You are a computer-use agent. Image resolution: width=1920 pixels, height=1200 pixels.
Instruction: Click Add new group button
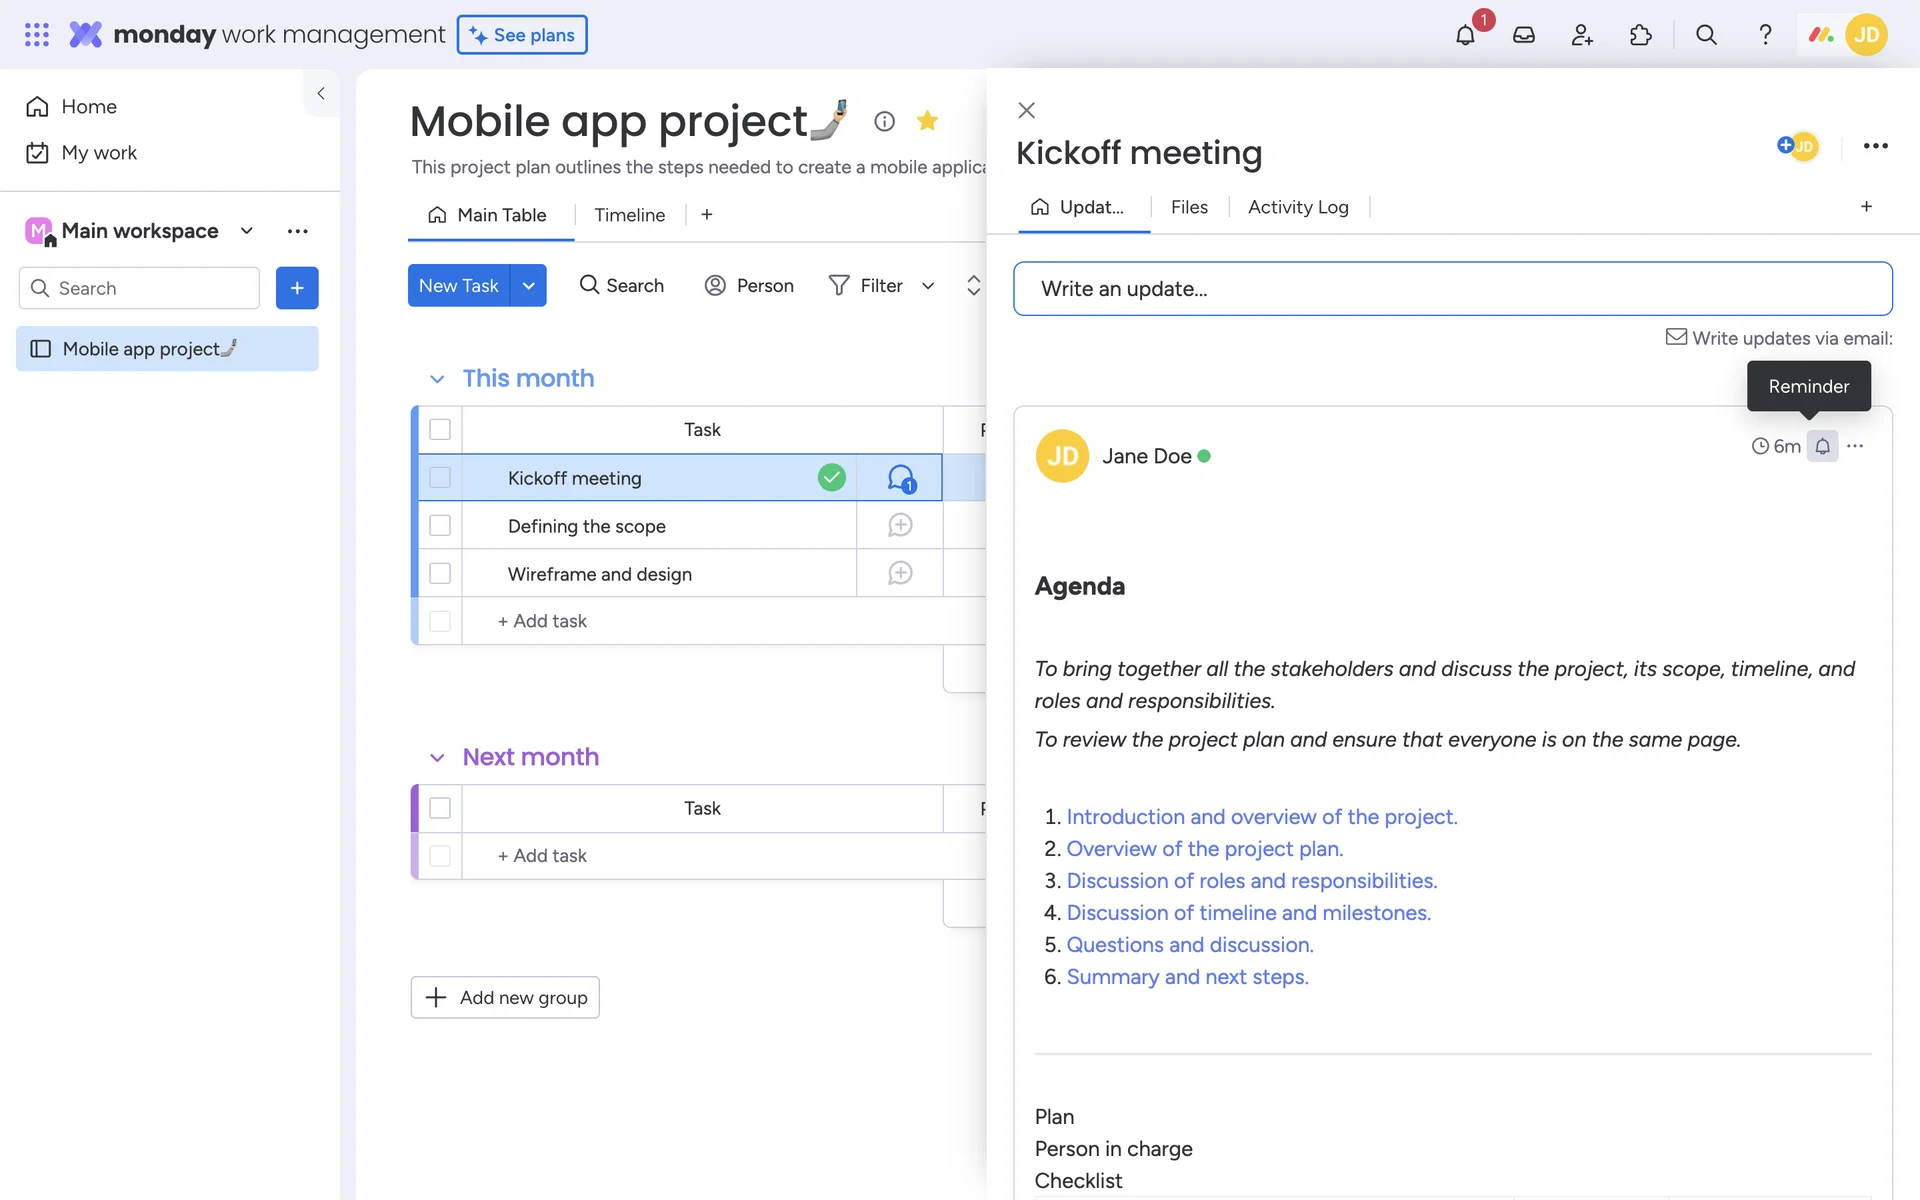(505, 997)
